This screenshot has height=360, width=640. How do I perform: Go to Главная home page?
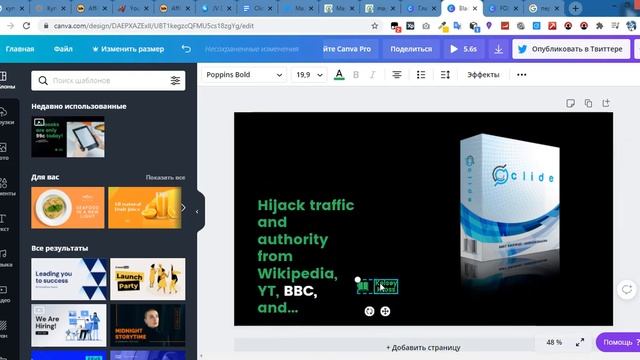tap(20, 49)
